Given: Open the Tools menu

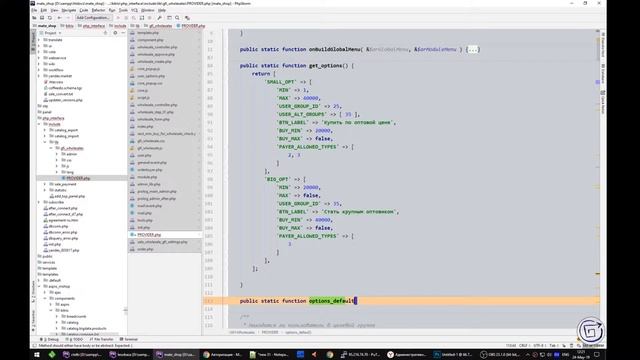Looking at the screenshot, I should [123, 10].
